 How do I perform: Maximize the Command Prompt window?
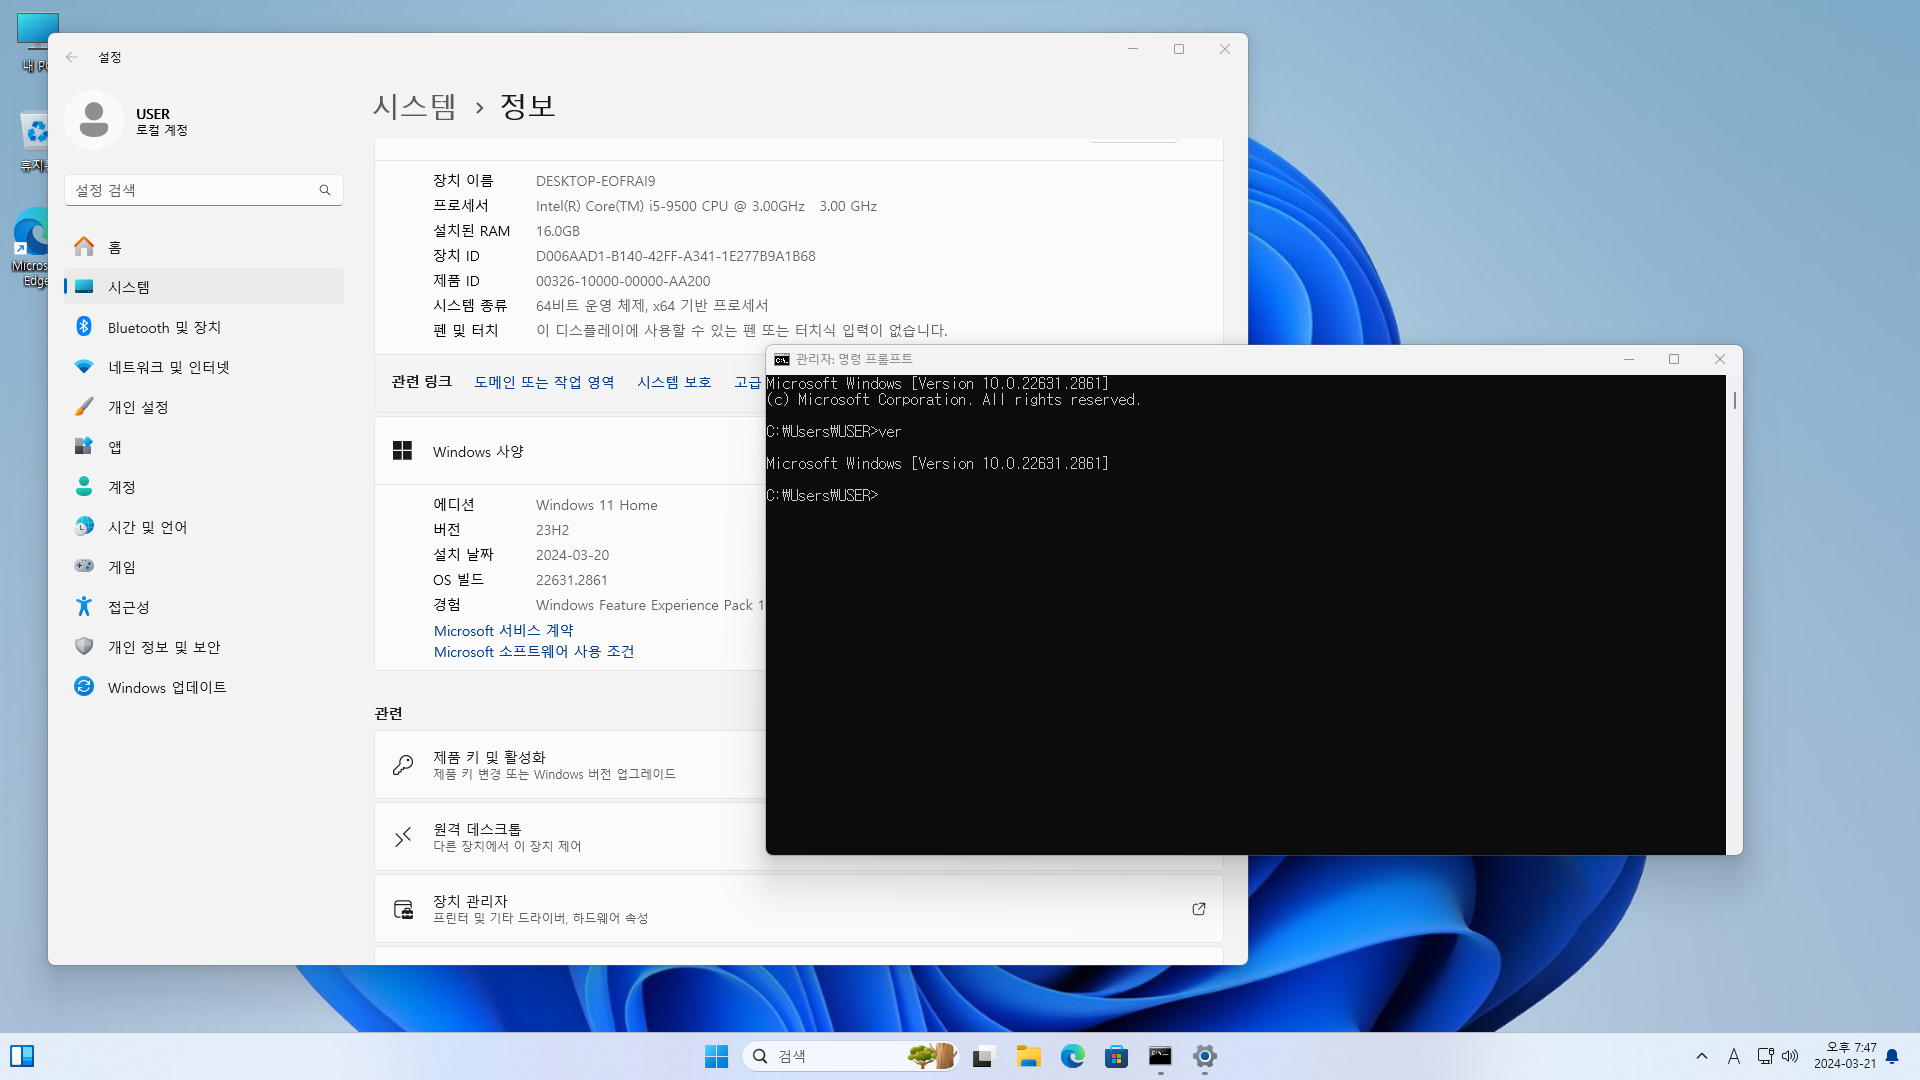pos(1674,359)
